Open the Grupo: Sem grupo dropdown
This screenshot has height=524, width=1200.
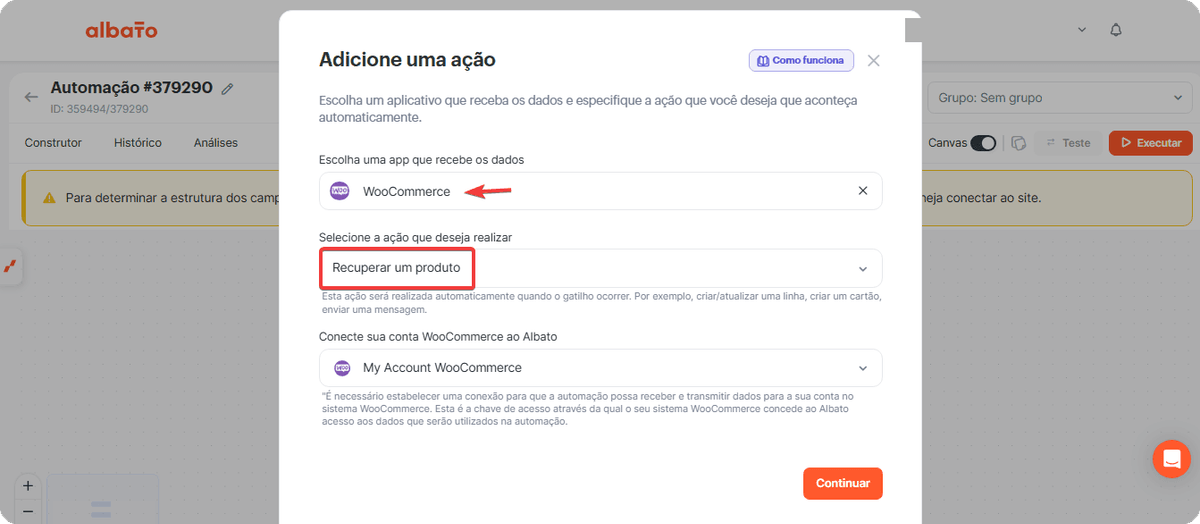pos(1060,98)
